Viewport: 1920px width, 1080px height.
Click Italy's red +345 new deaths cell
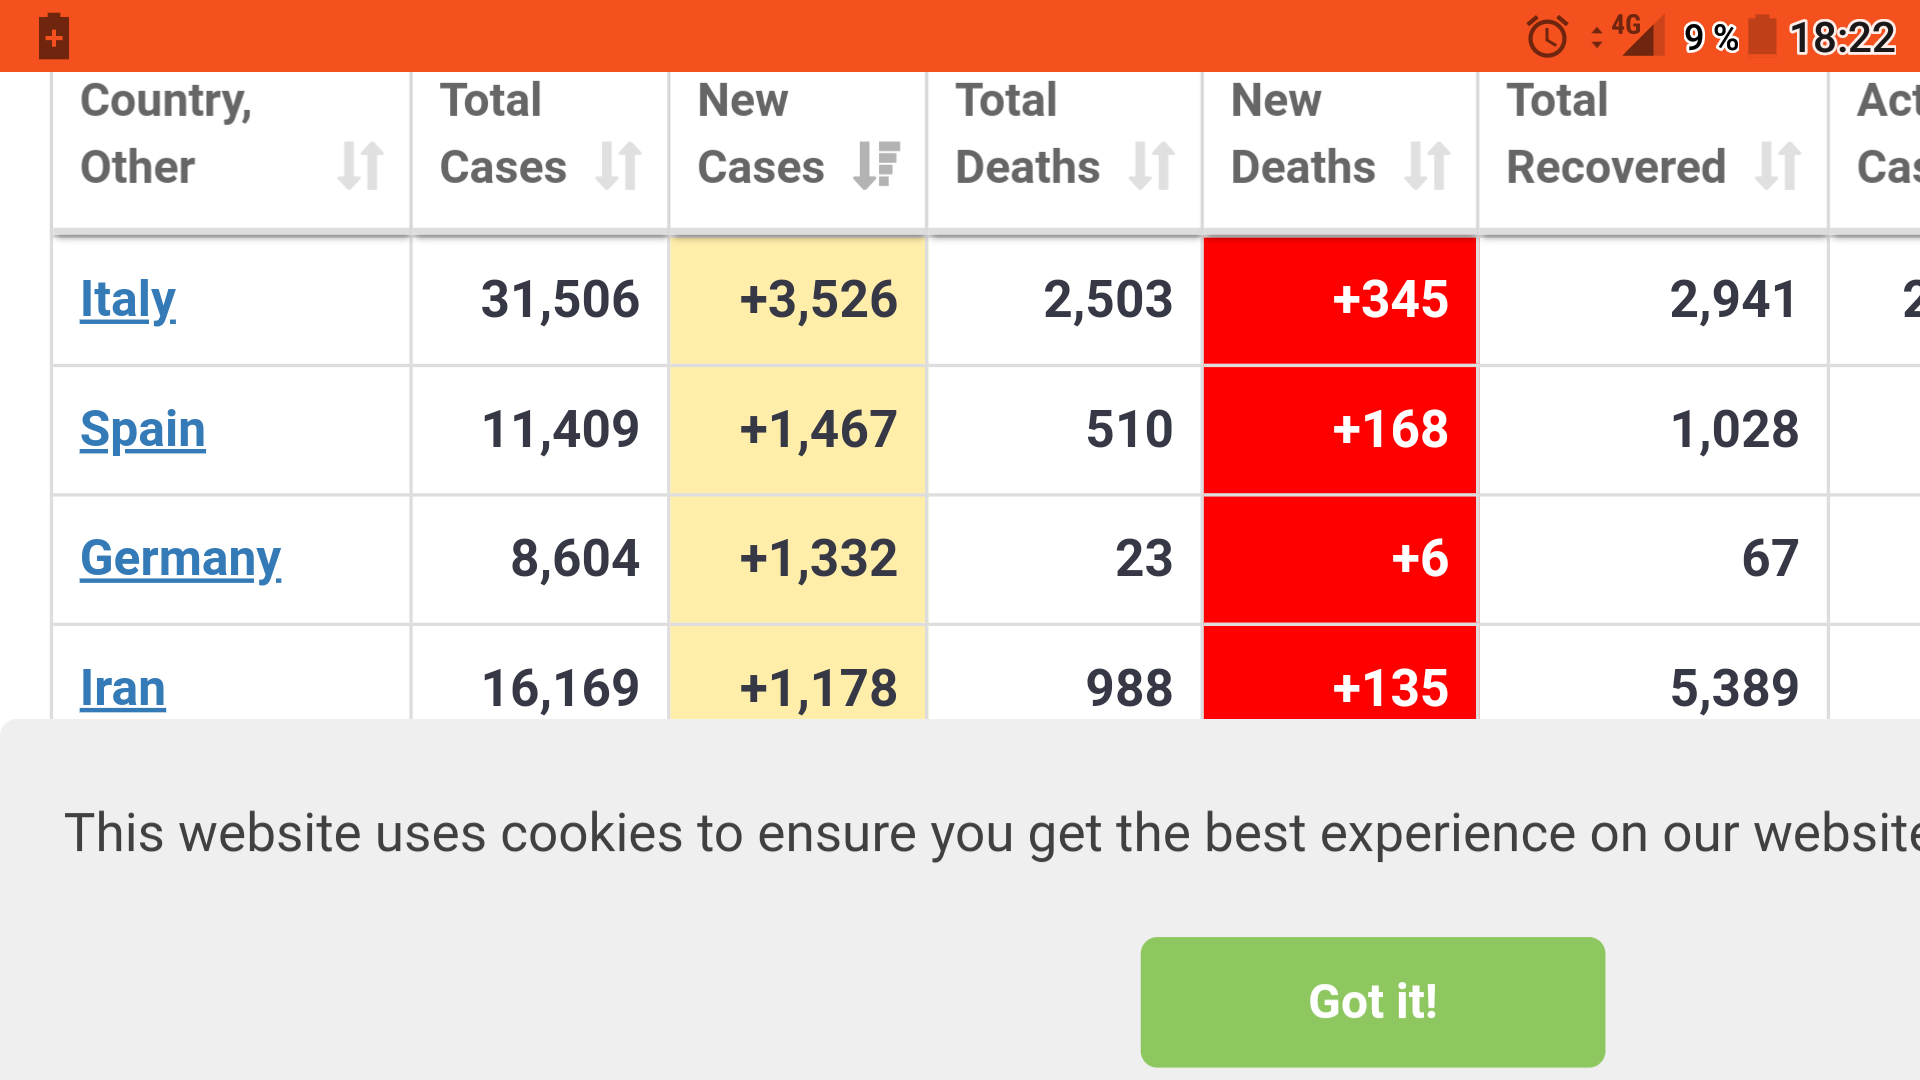point(1340,300)
